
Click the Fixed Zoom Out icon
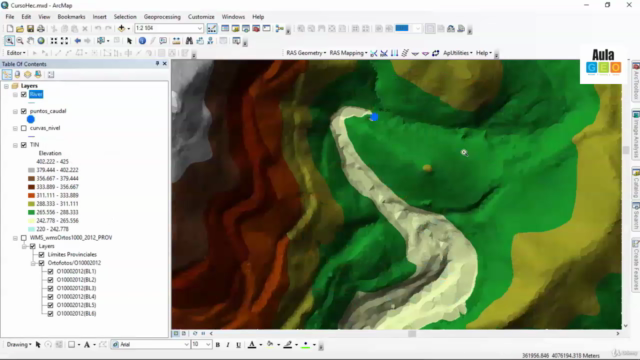tap(64, 41)
